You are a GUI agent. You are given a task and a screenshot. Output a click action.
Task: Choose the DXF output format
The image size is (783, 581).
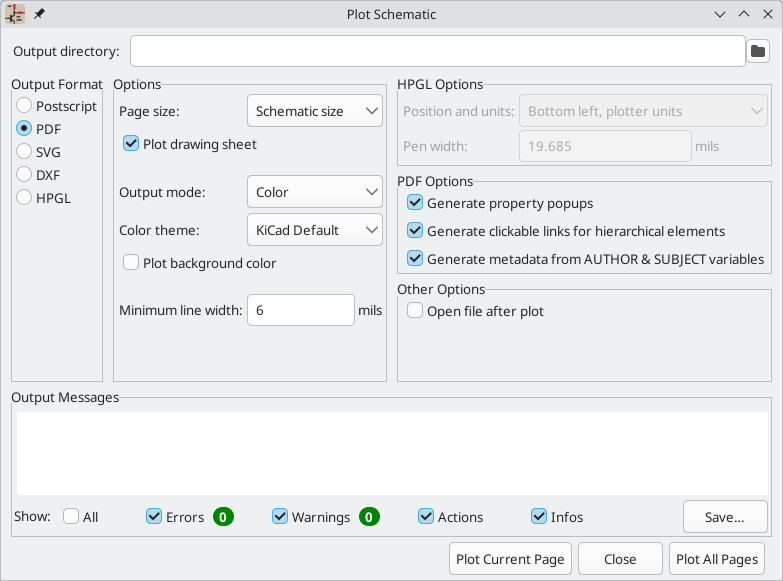[x=25, y=175]
